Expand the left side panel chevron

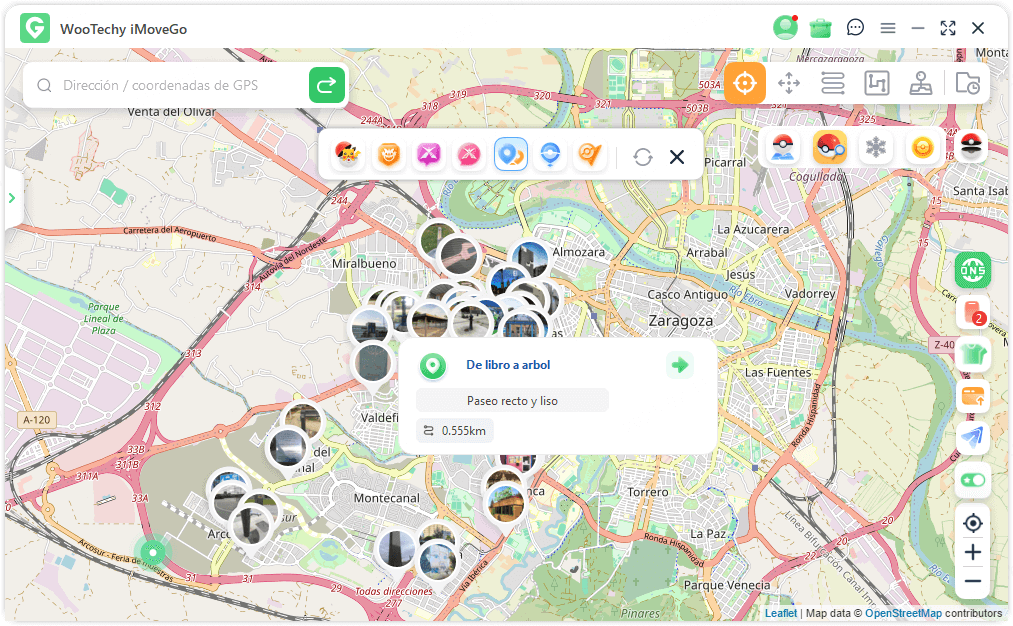point(11,197)
